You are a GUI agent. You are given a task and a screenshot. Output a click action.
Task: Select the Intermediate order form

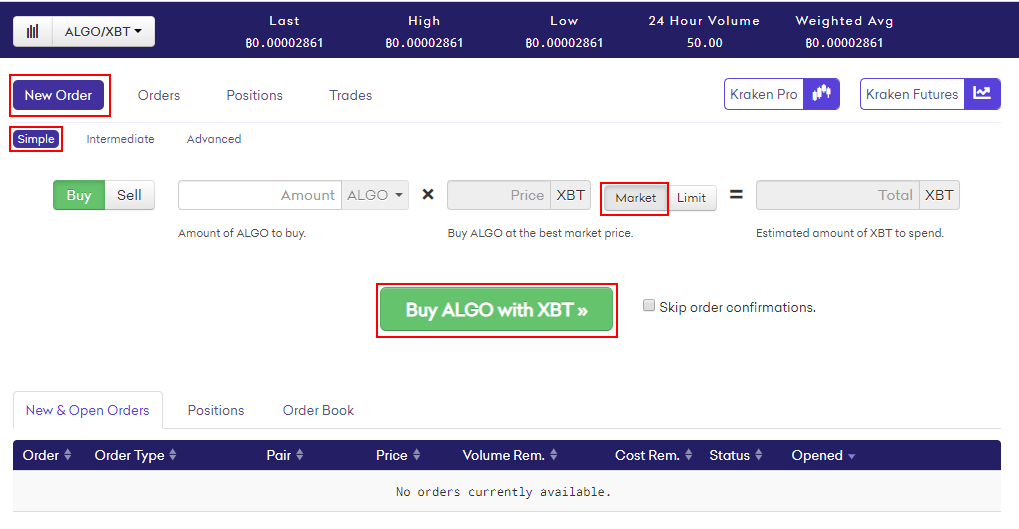(x=120, y=139)
